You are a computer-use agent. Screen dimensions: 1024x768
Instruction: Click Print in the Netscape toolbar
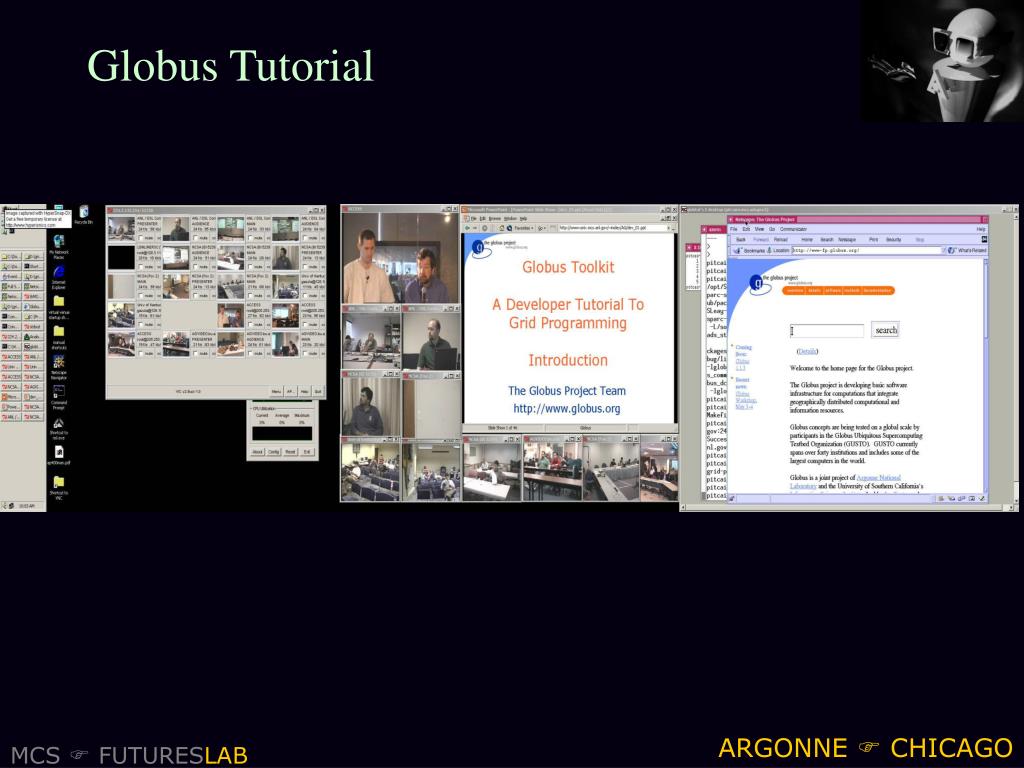click(x=874, y=240)
